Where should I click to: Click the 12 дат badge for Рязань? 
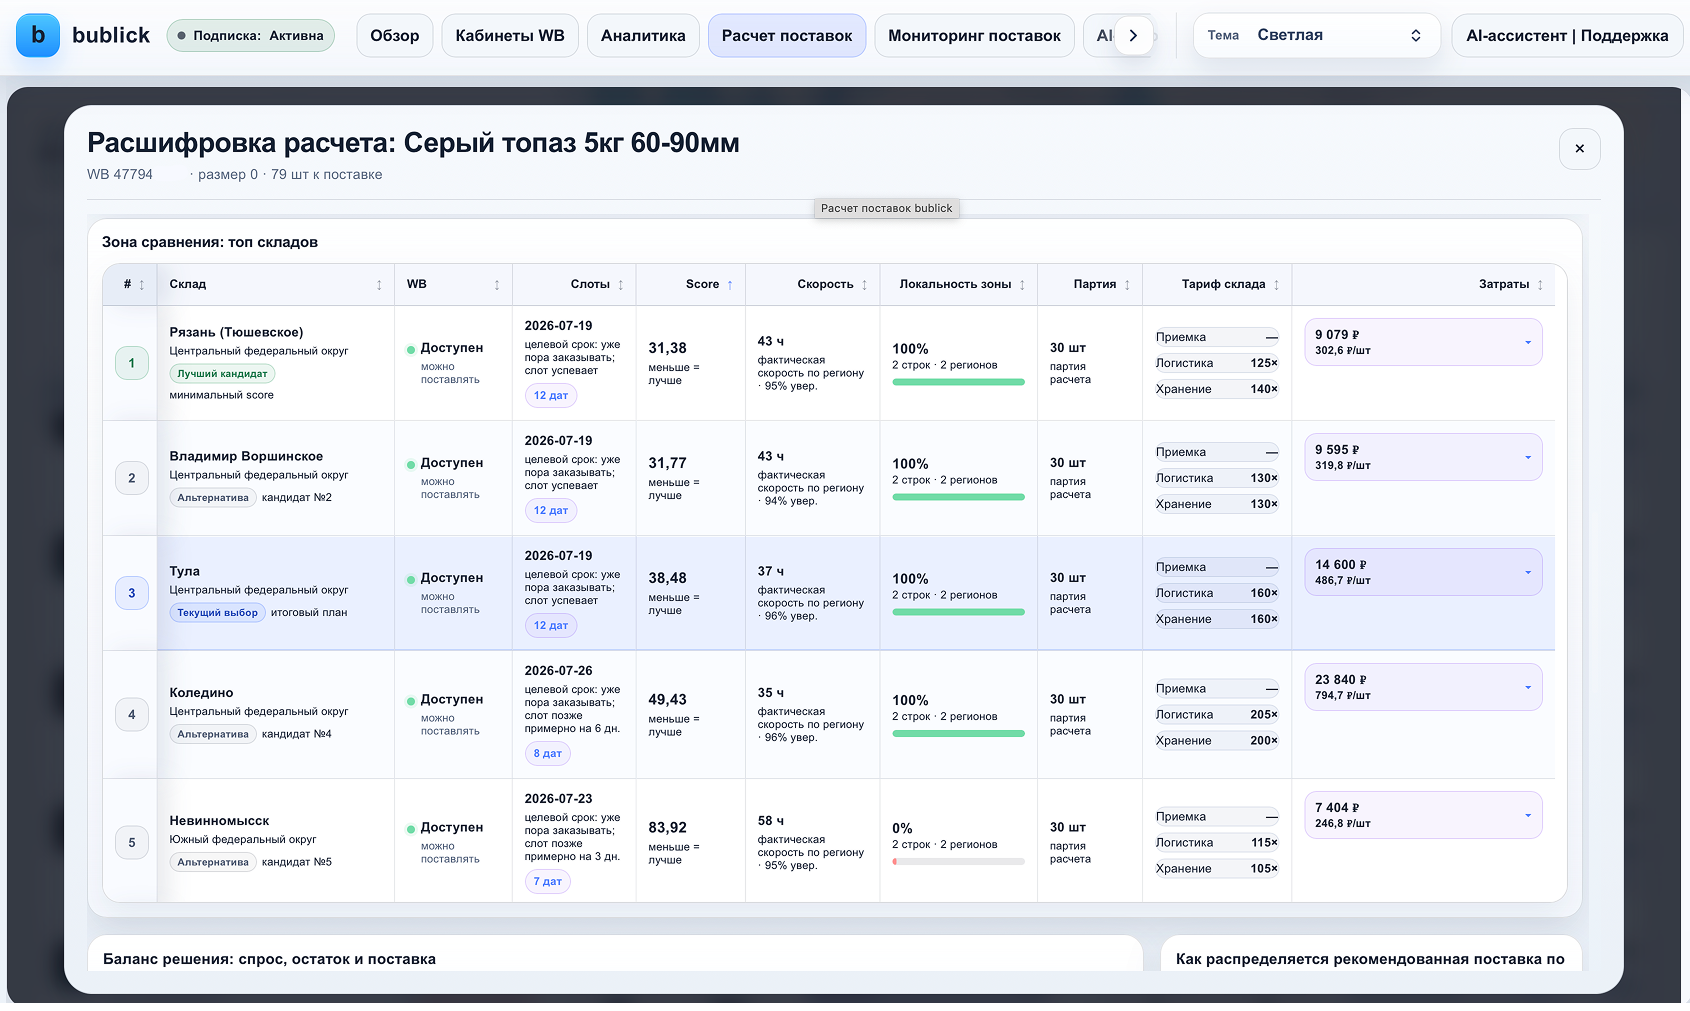tap(551, 396)
